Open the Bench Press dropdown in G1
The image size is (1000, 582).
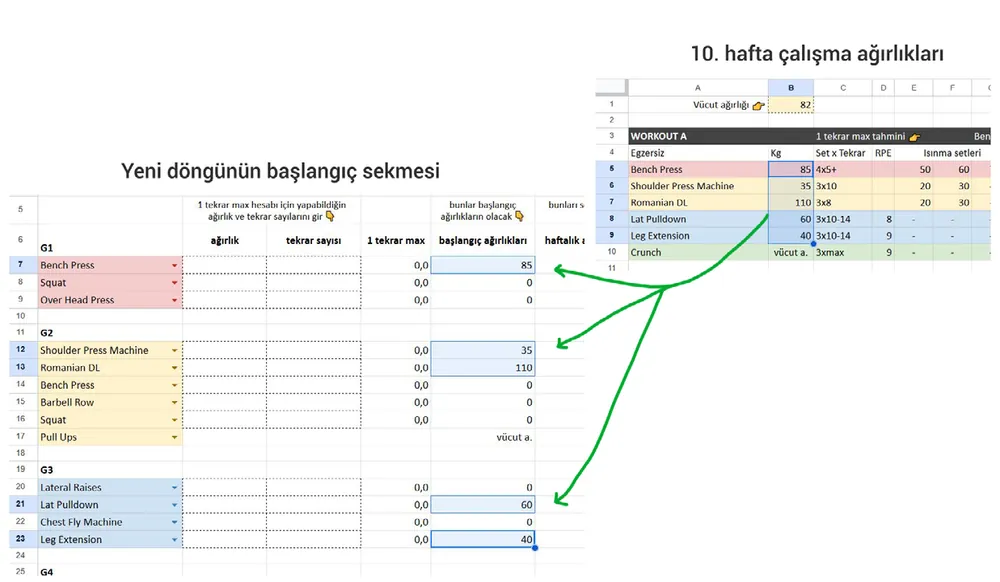pyautogui.click(x=174, y=265)
